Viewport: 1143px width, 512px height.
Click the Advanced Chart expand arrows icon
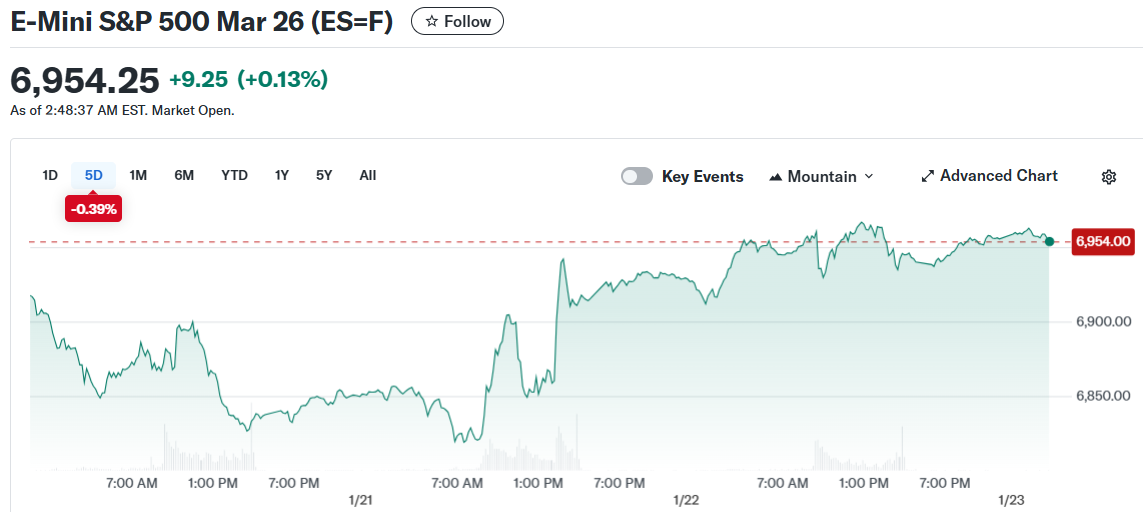click(927, 176)
